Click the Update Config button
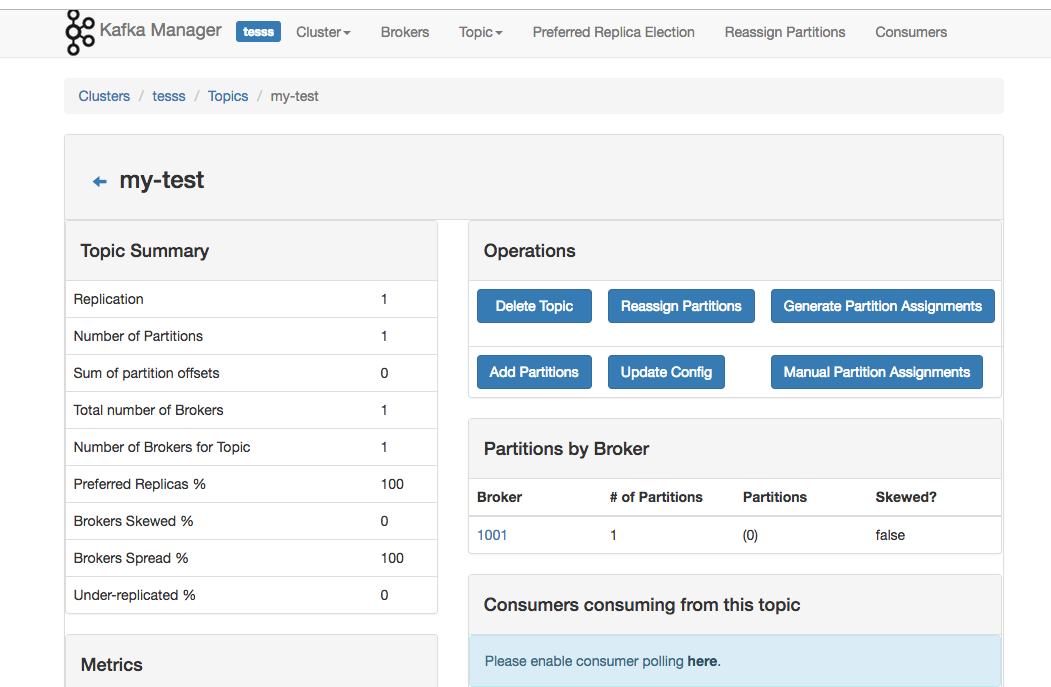Image resolution: width=1051 pixels, height=687 pixels. (666, 372)
